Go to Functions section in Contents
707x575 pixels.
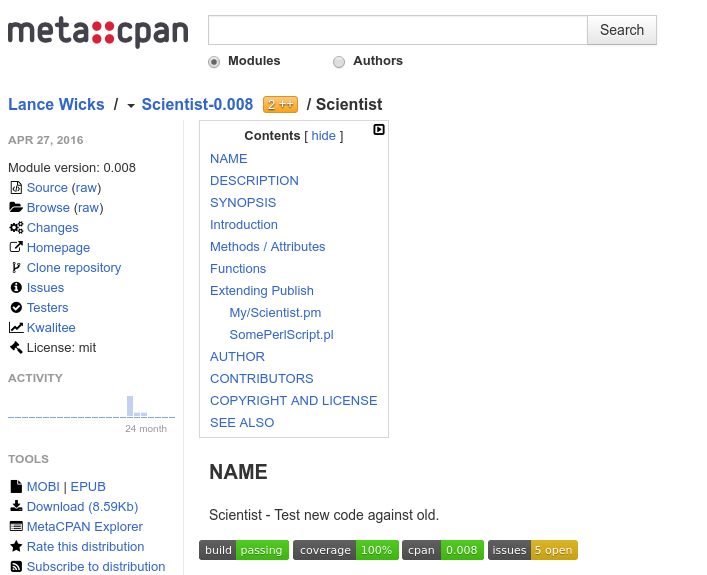coord(238,269)
